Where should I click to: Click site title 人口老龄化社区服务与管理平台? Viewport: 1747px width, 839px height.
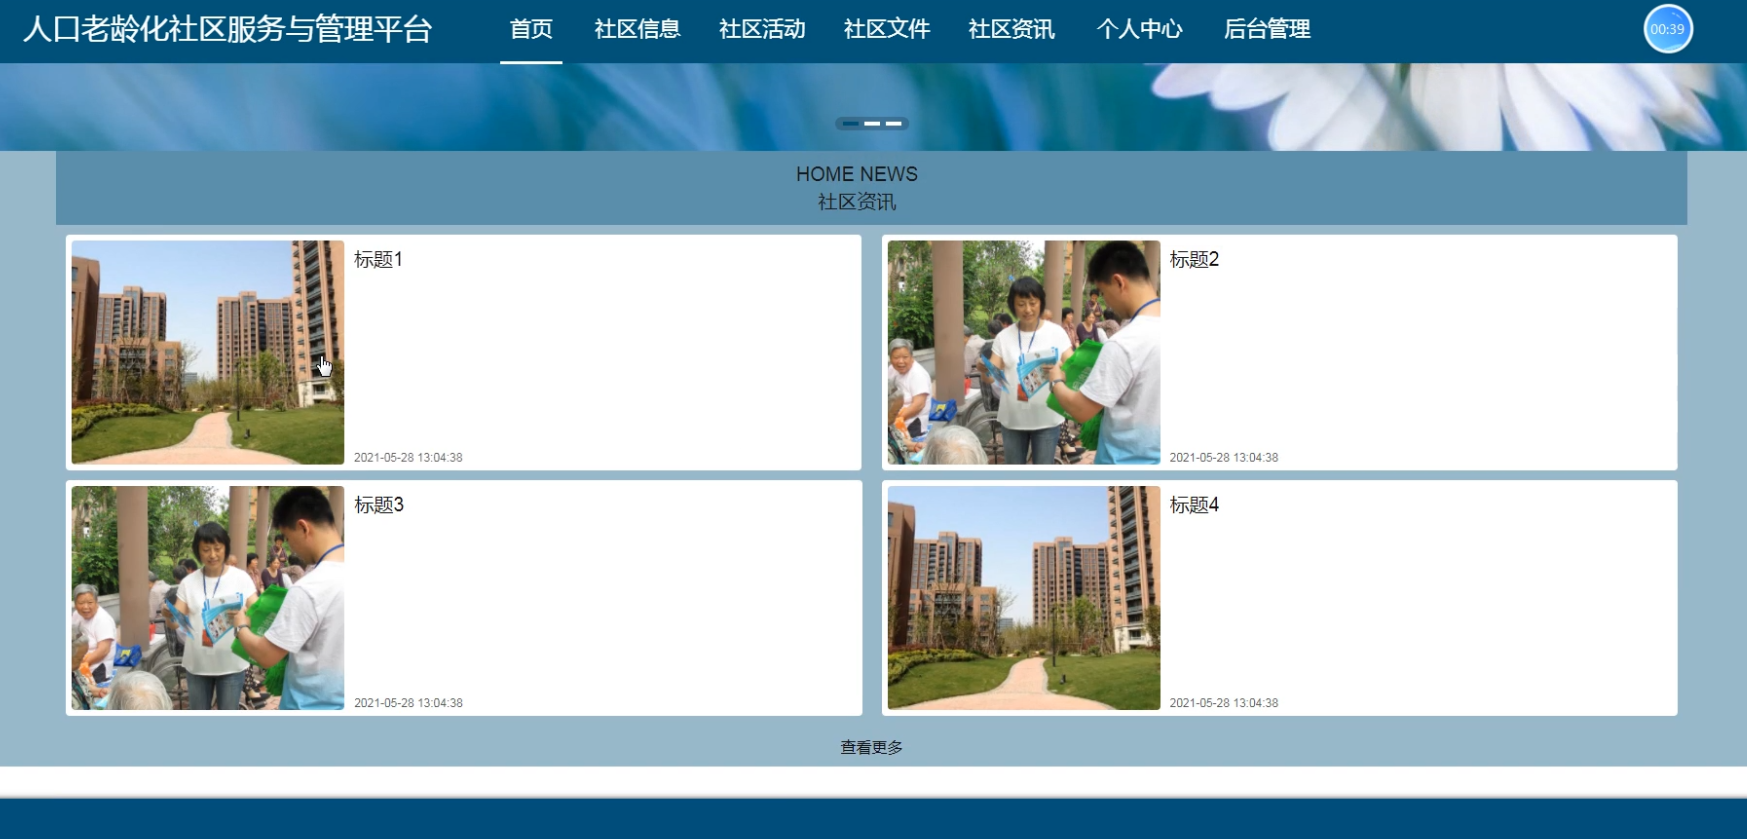pyautogui.click(x=227, y=29)
